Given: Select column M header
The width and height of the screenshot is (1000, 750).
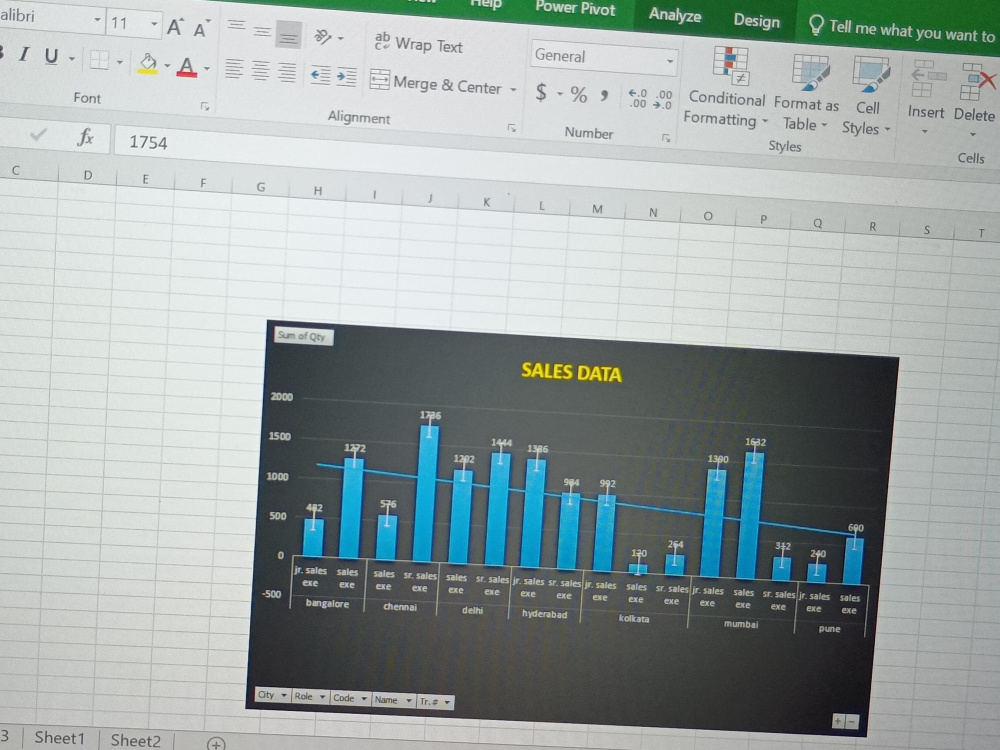Looking at the screenshot, I should (x=597, y=209).
